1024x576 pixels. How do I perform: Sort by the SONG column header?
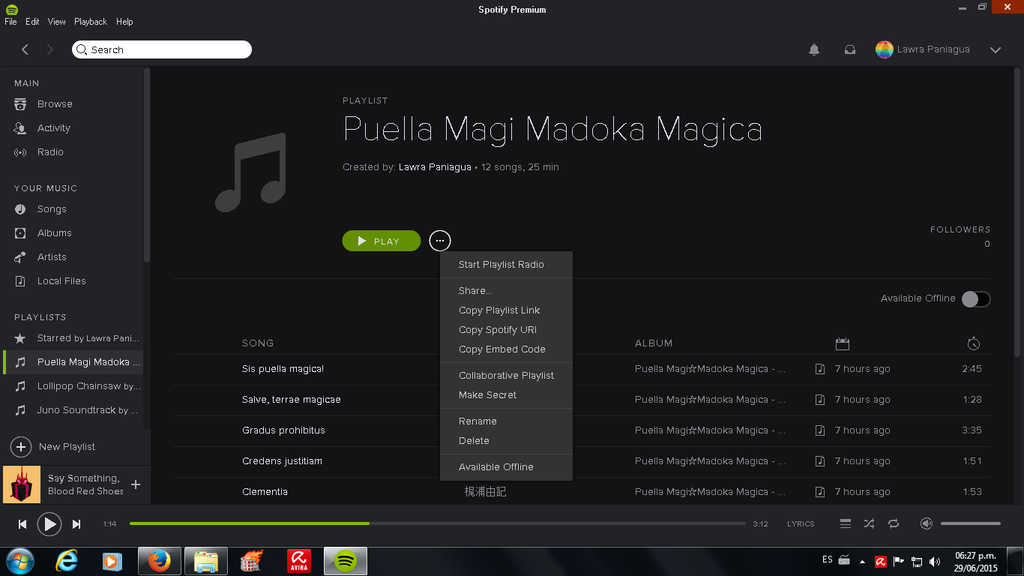258,344
